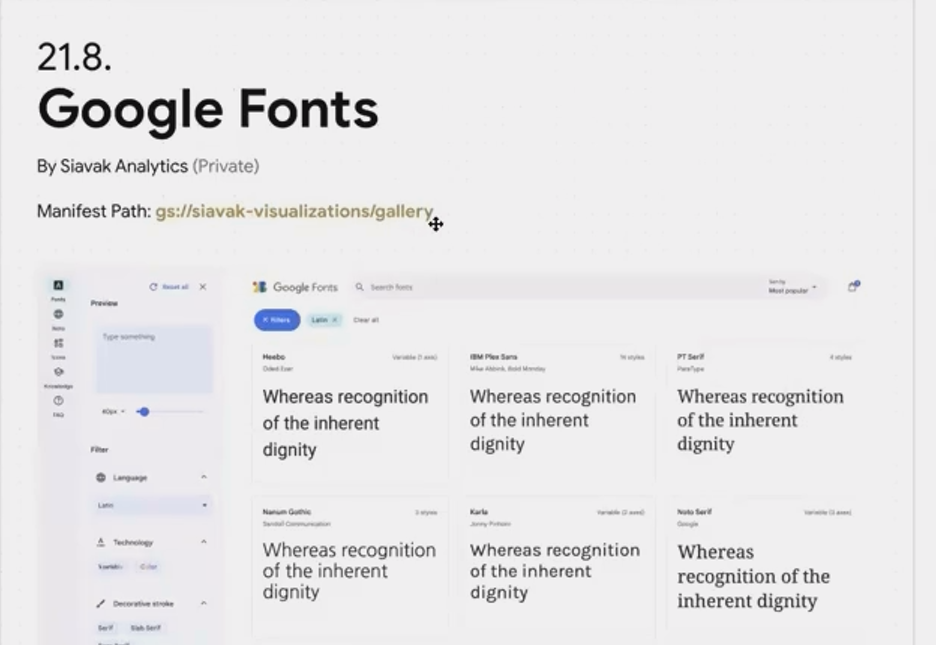Click the Reset all refresh icon
Screen dimensions: 936x645
[x=153, y=287]
